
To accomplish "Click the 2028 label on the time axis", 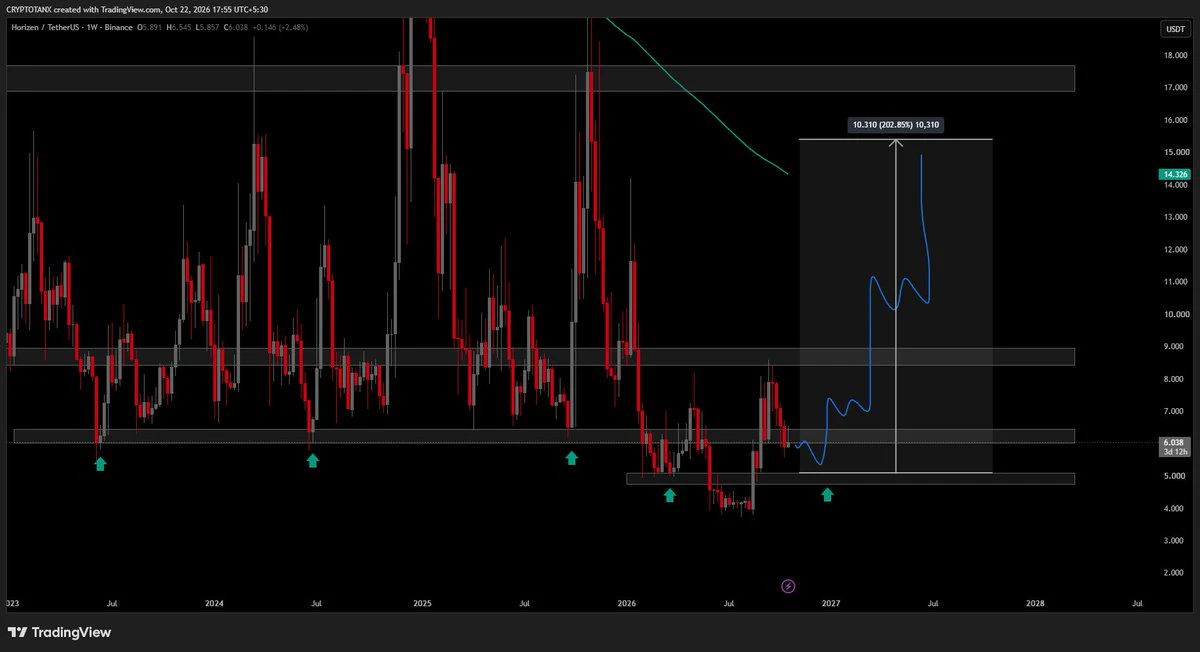I will [x=1035, y=604].
